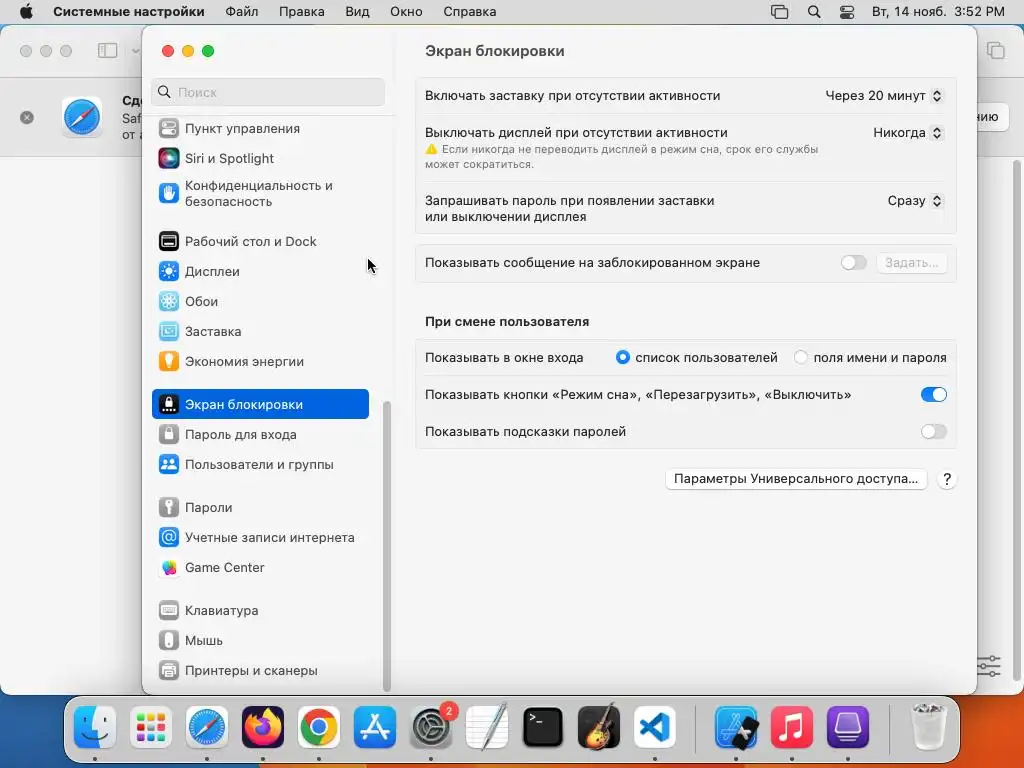Open Справка menu
The image size is (1024, 768).
(x=470, y=12)
